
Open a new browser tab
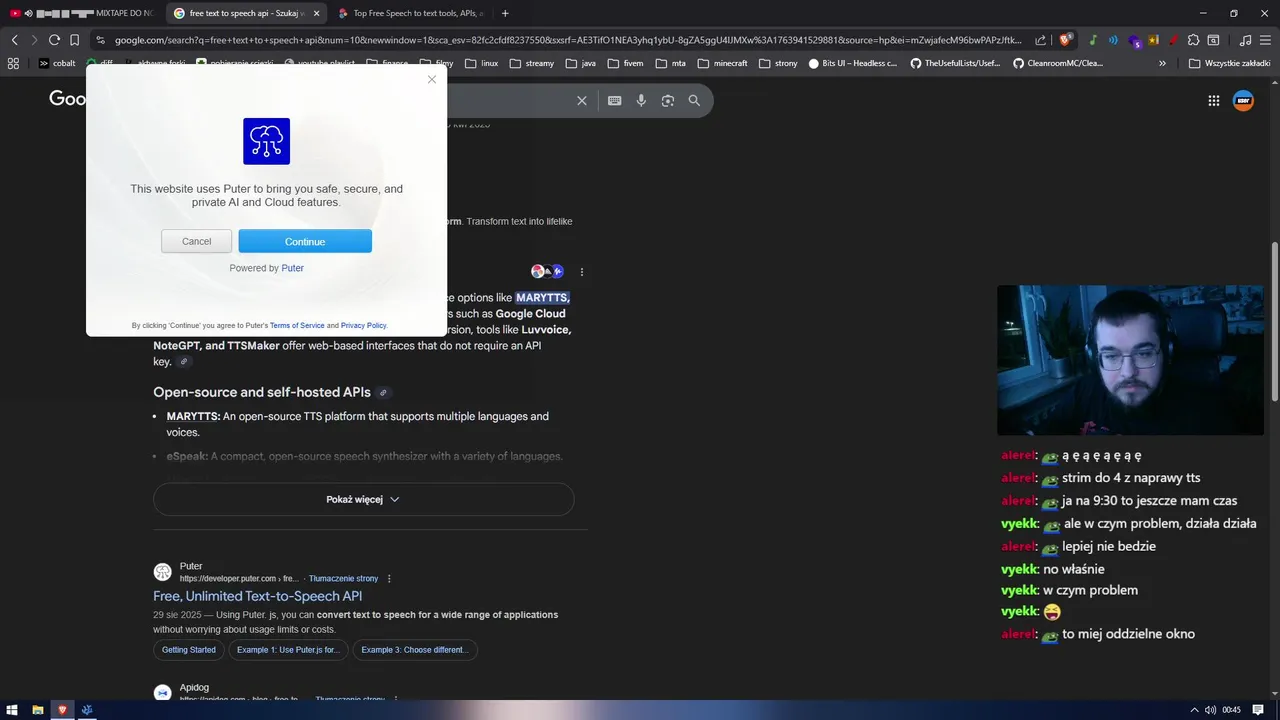click(505, 13)
